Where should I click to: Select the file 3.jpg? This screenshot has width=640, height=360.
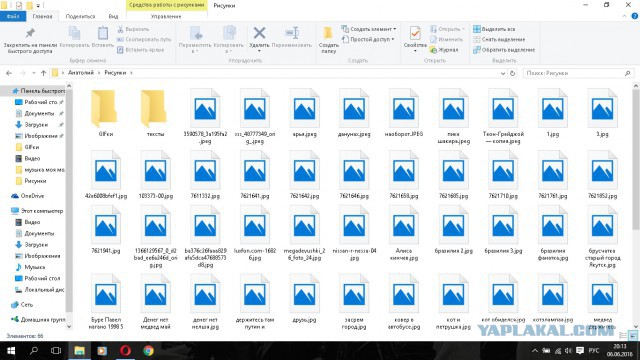[602, 113]
